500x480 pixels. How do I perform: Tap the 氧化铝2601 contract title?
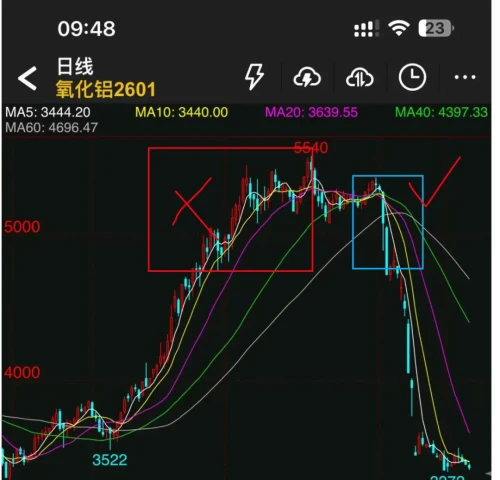coord(106,90)
